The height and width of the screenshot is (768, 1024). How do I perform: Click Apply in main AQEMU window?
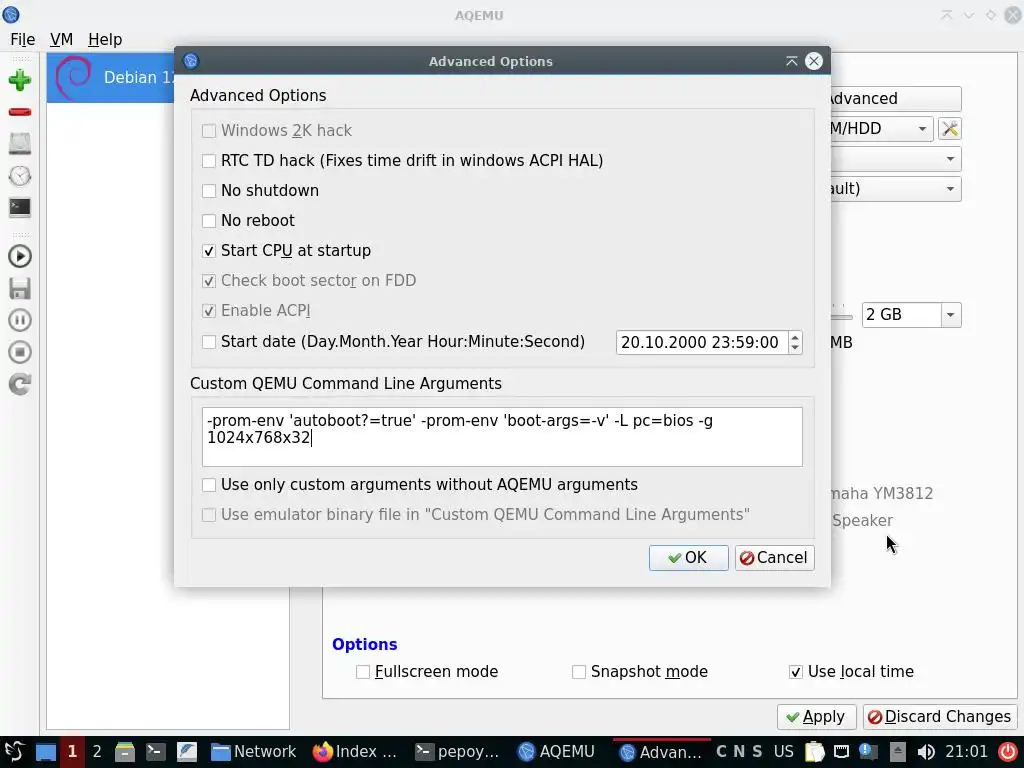[816, 716]
